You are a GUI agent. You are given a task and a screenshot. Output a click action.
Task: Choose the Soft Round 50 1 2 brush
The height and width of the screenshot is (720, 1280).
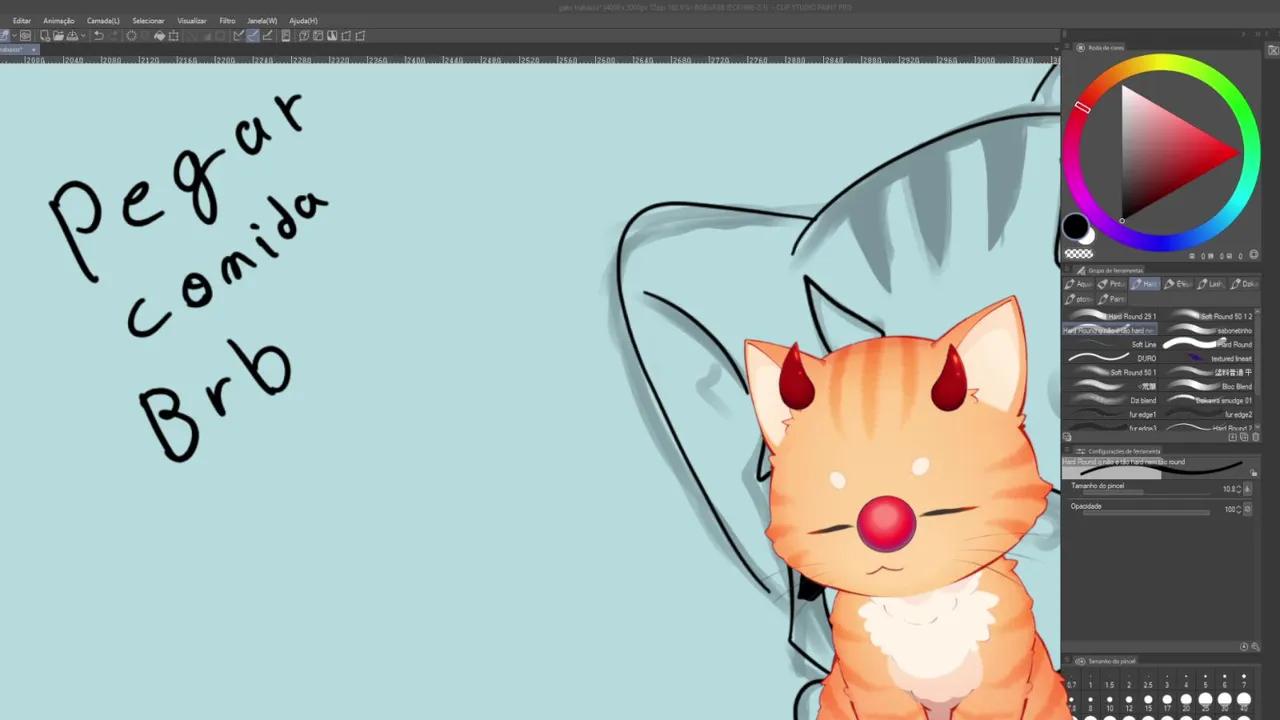click(1206, 316)
